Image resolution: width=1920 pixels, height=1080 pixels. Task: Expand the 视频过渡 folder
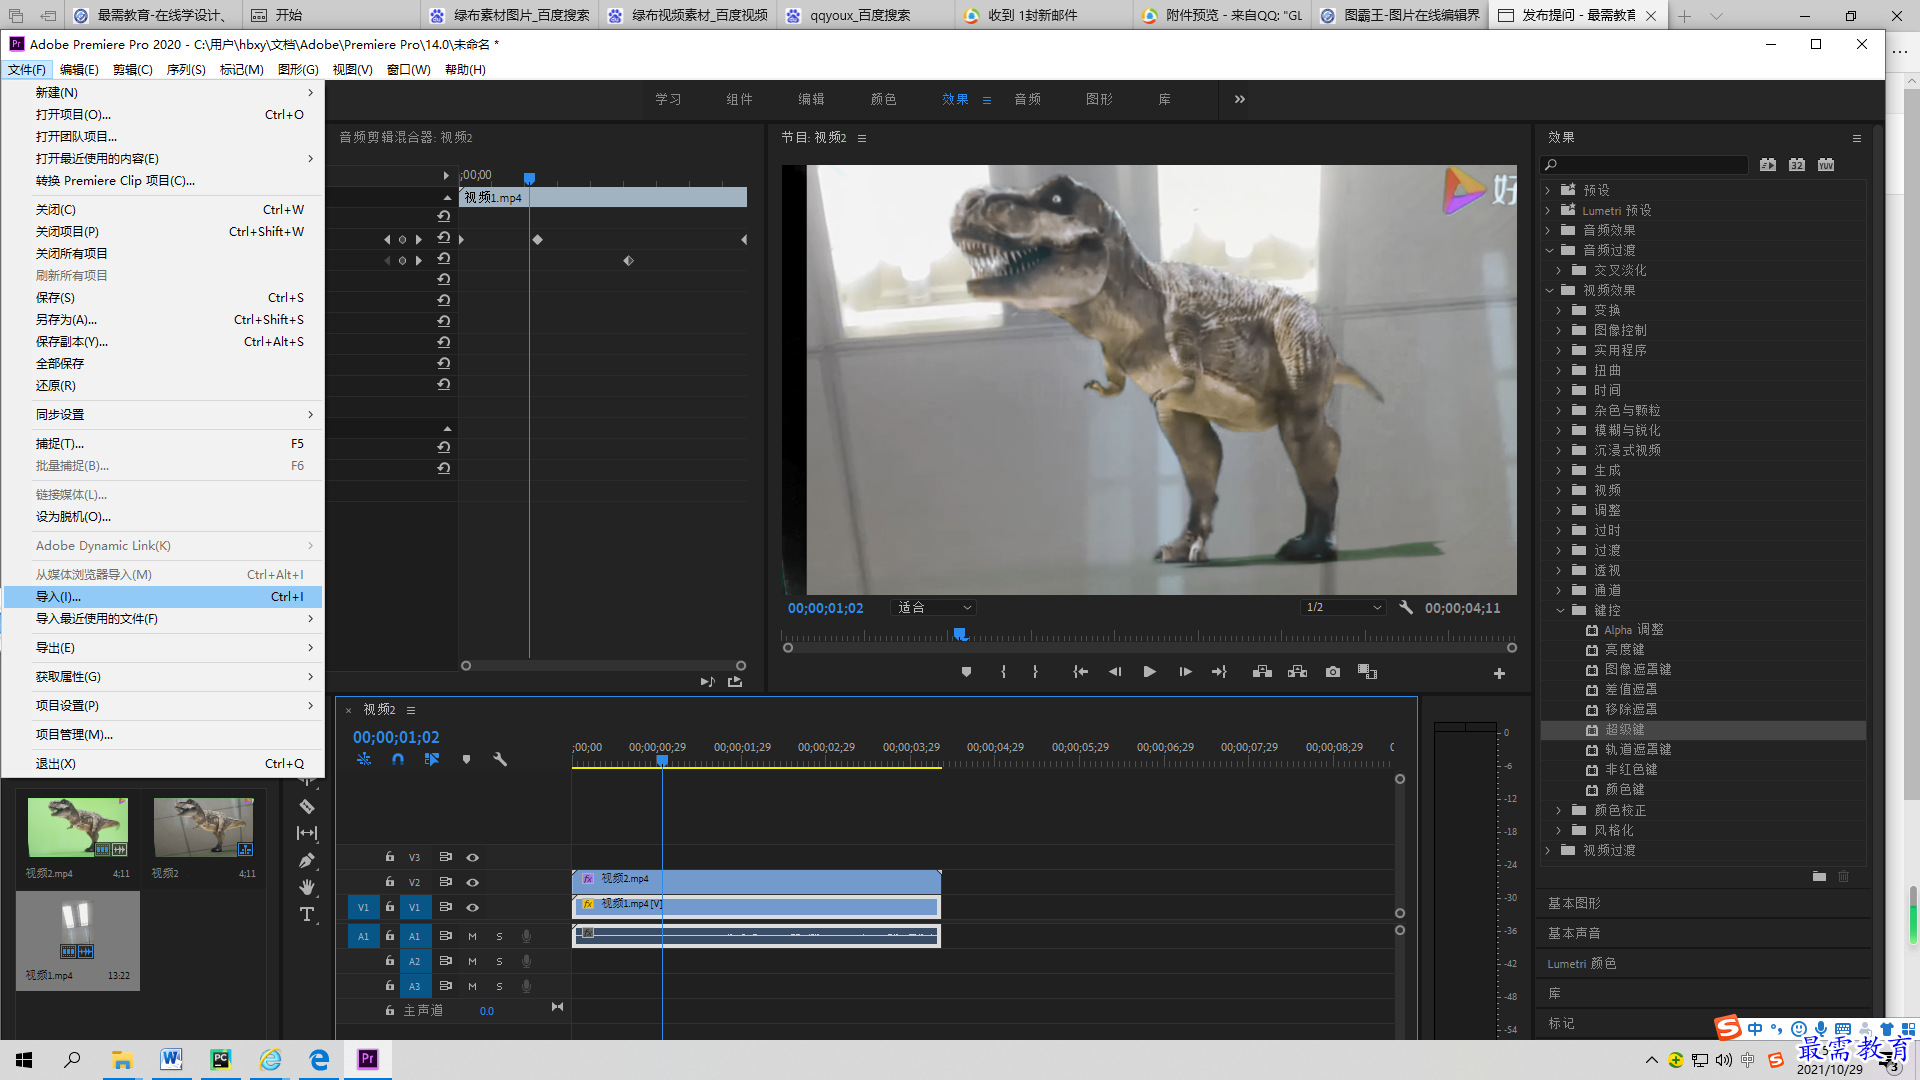(x=1548, y=850)
